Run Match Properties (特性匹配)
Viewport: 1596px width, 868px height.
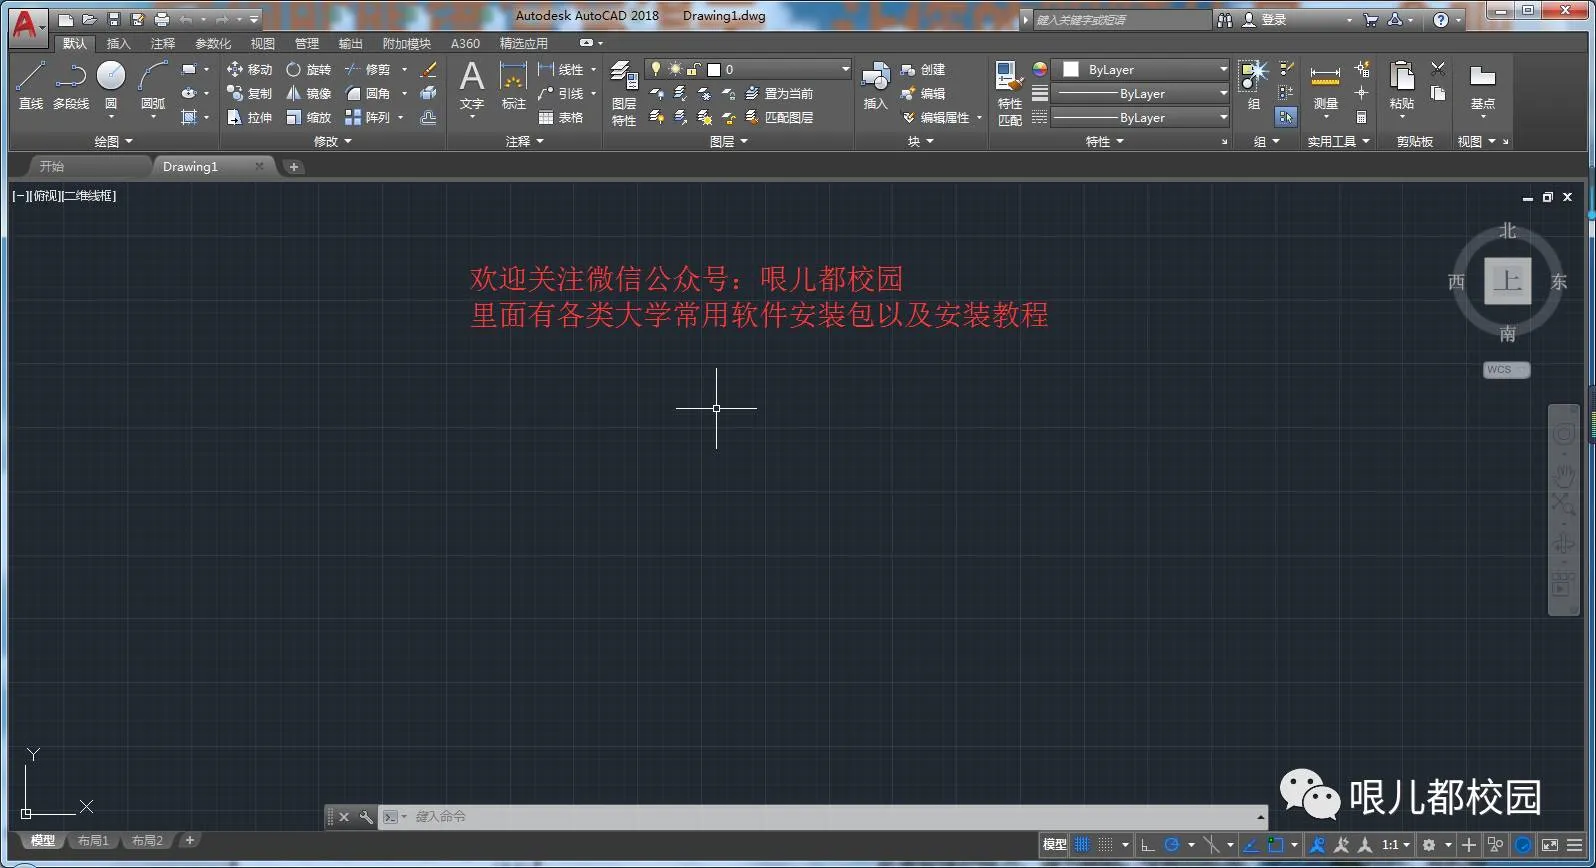point(1010,92)
